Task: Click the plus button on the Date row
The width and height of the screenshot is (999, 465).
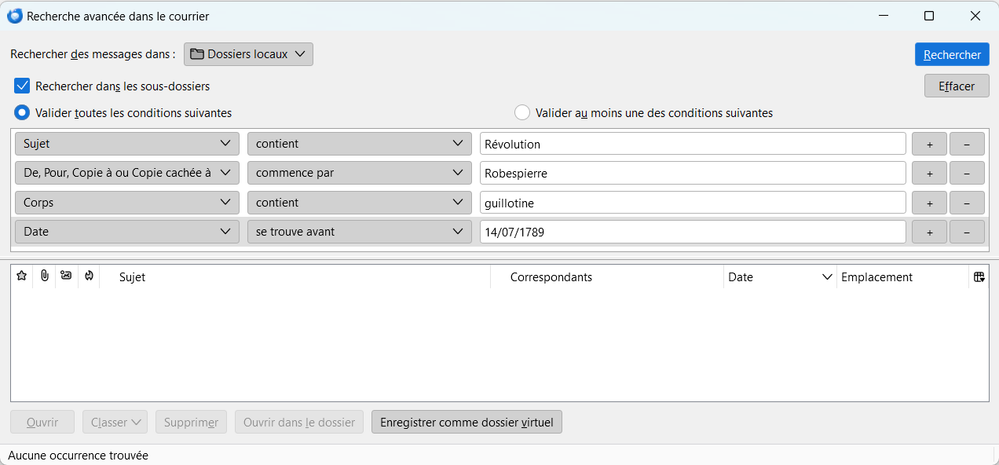Action: [930, 232]
